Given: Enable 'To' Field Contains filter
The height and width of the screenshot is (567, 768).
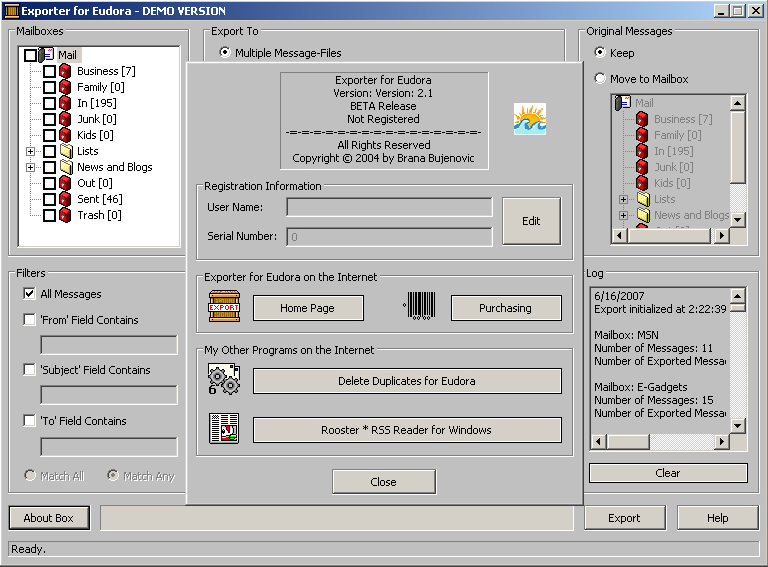Looking at the screenshot, I should [x=29, y=421].
